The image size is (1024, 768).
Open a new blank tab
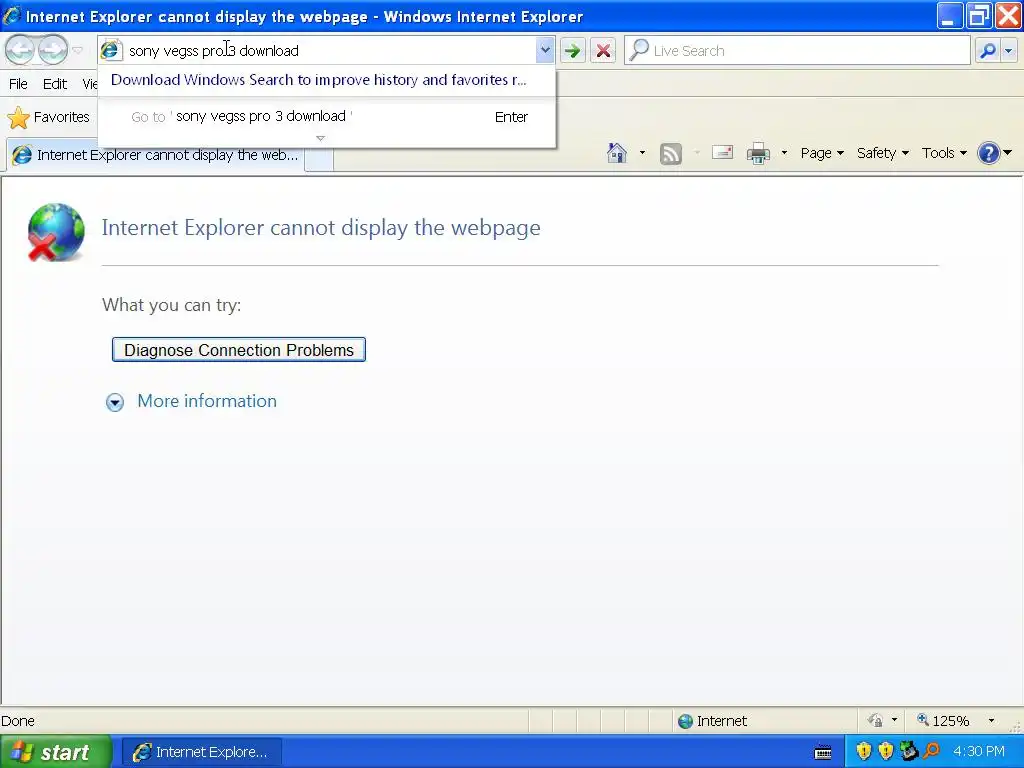319,159
